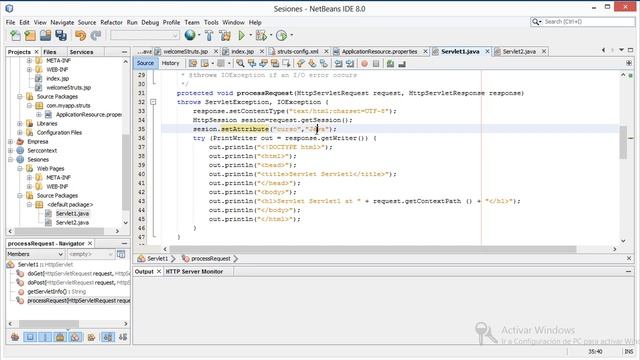
Task: Expand the Empresa project node
Action: [10, 142]
